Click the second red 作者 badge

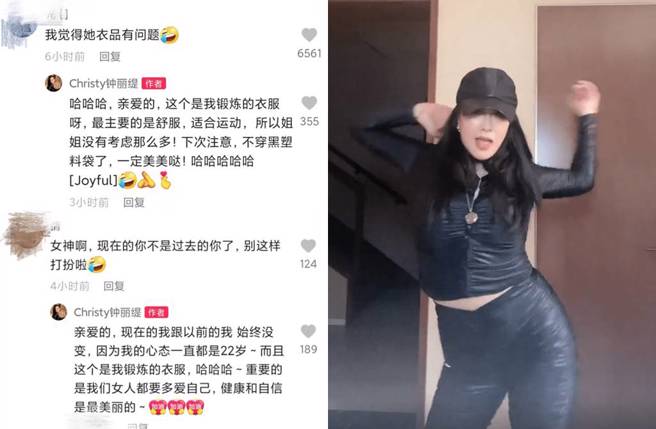pos(156,312)
